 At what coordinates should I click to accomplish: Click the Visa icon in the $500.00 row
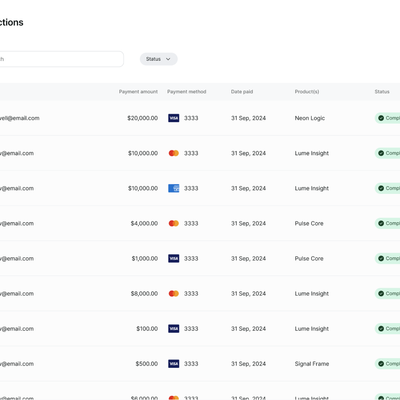[x=174, y=364]
